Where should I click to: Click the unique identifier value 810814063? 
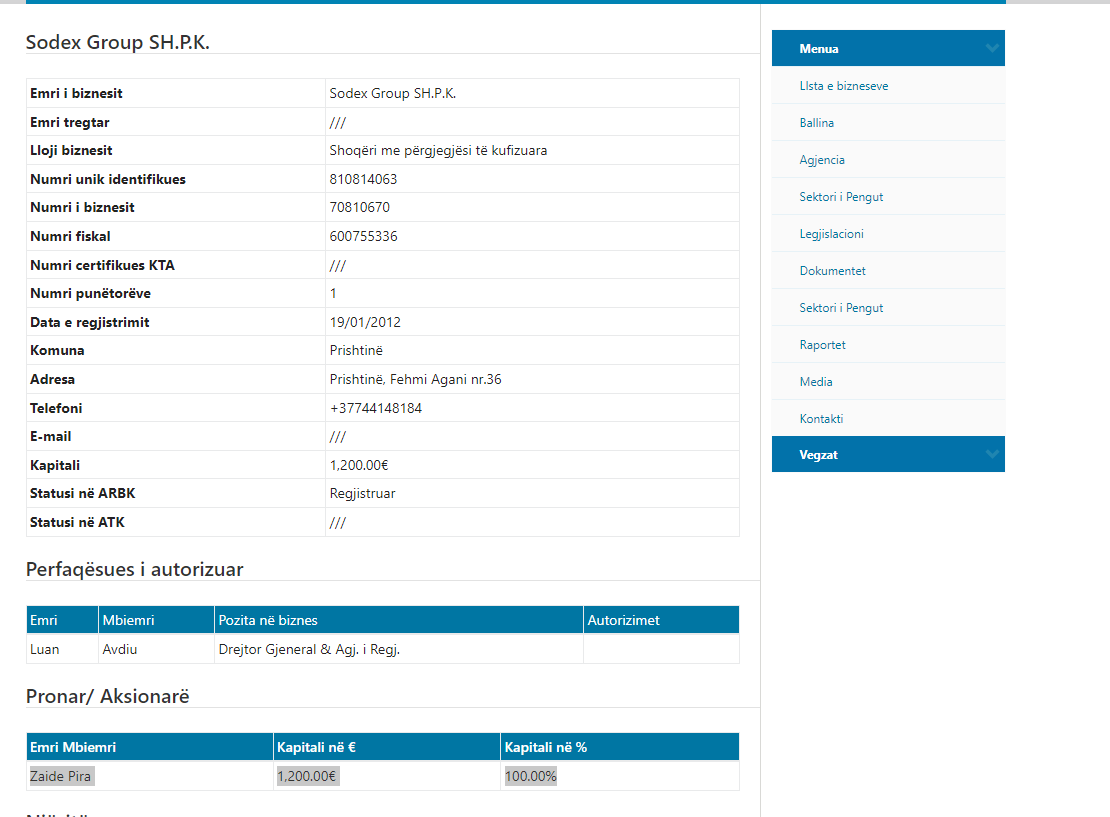[x=363, y=179]
